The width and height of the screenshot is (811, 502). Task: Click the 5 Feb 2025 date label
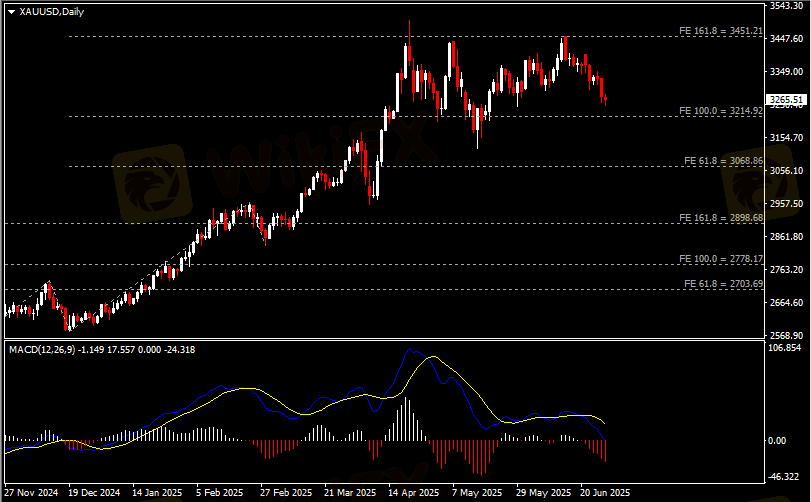pos(219,493)
